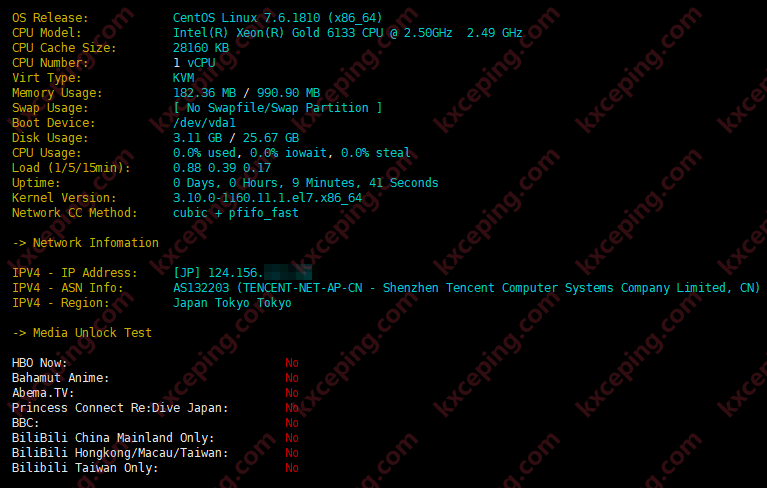Click the No Swapfile/Swap Partition text
The width and height of the screenshot is (767, 488).
click(277, 108)
